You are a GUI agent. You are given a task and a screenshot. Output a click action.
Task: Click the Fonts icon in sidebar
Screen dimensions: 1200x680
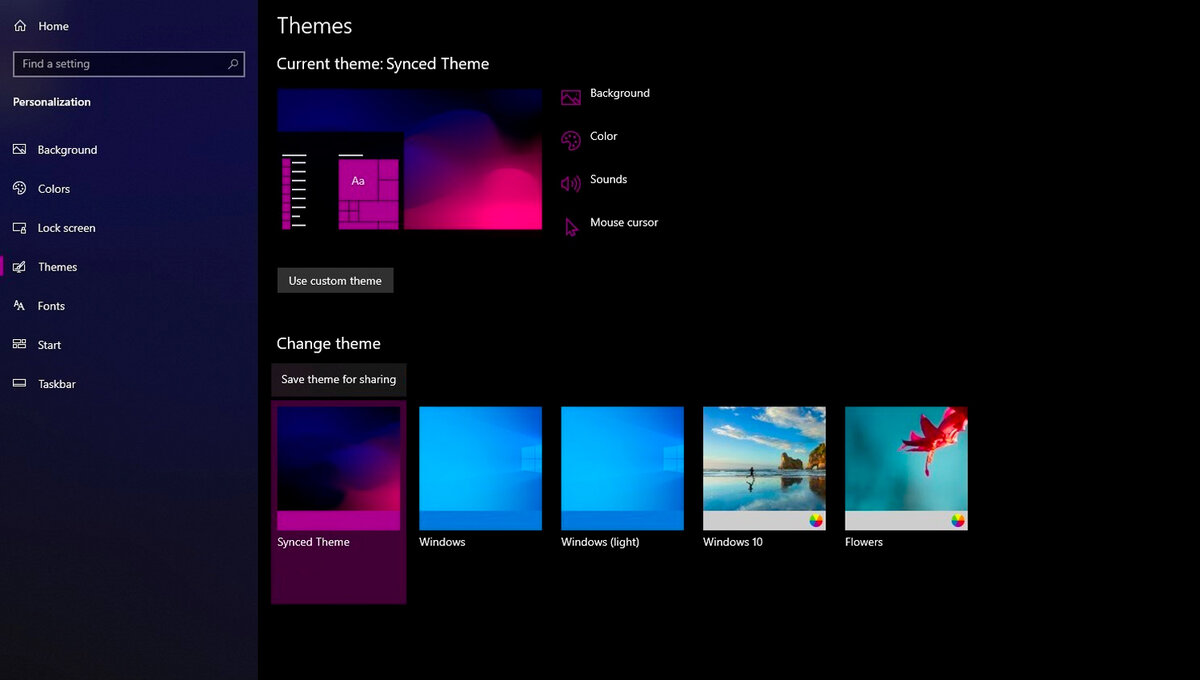point(19,306)
